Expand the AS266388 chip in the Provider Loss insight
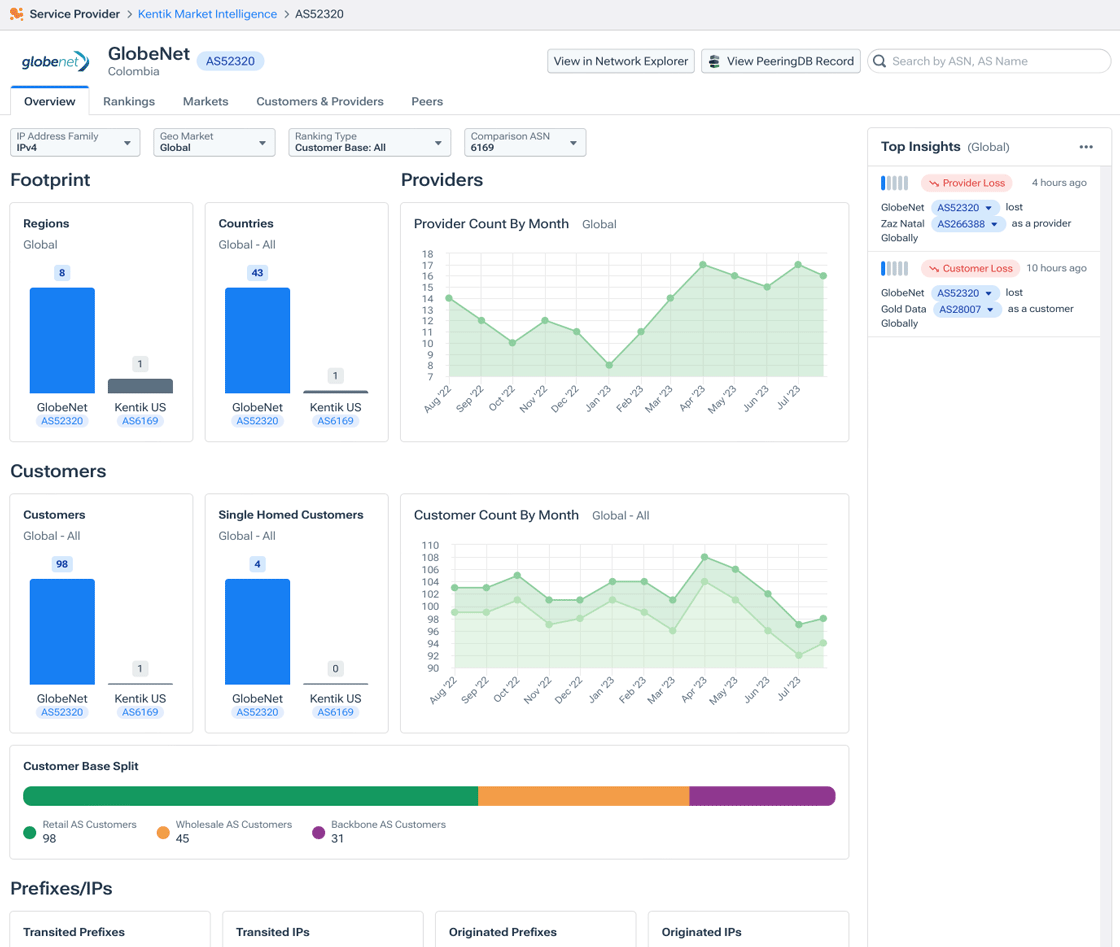 (993, 223)
